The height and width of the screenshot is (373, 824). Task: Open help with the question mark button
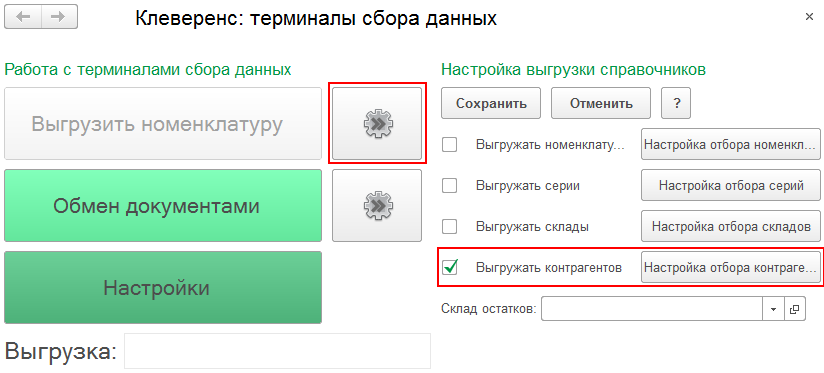click(x=676, y=103)
